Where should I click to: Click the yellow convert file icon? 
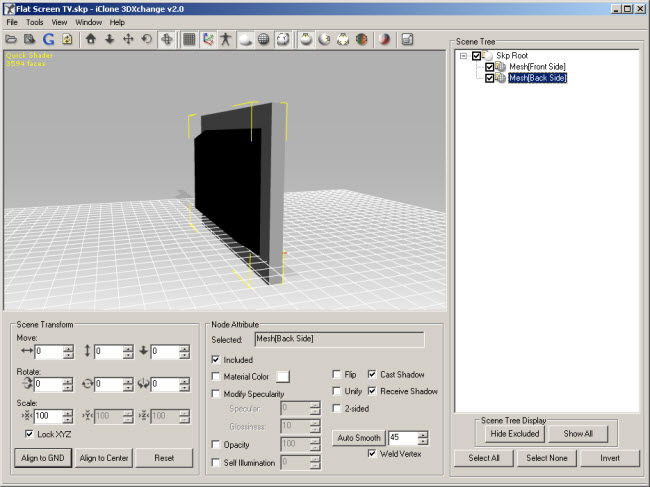[x=67, y=39]
